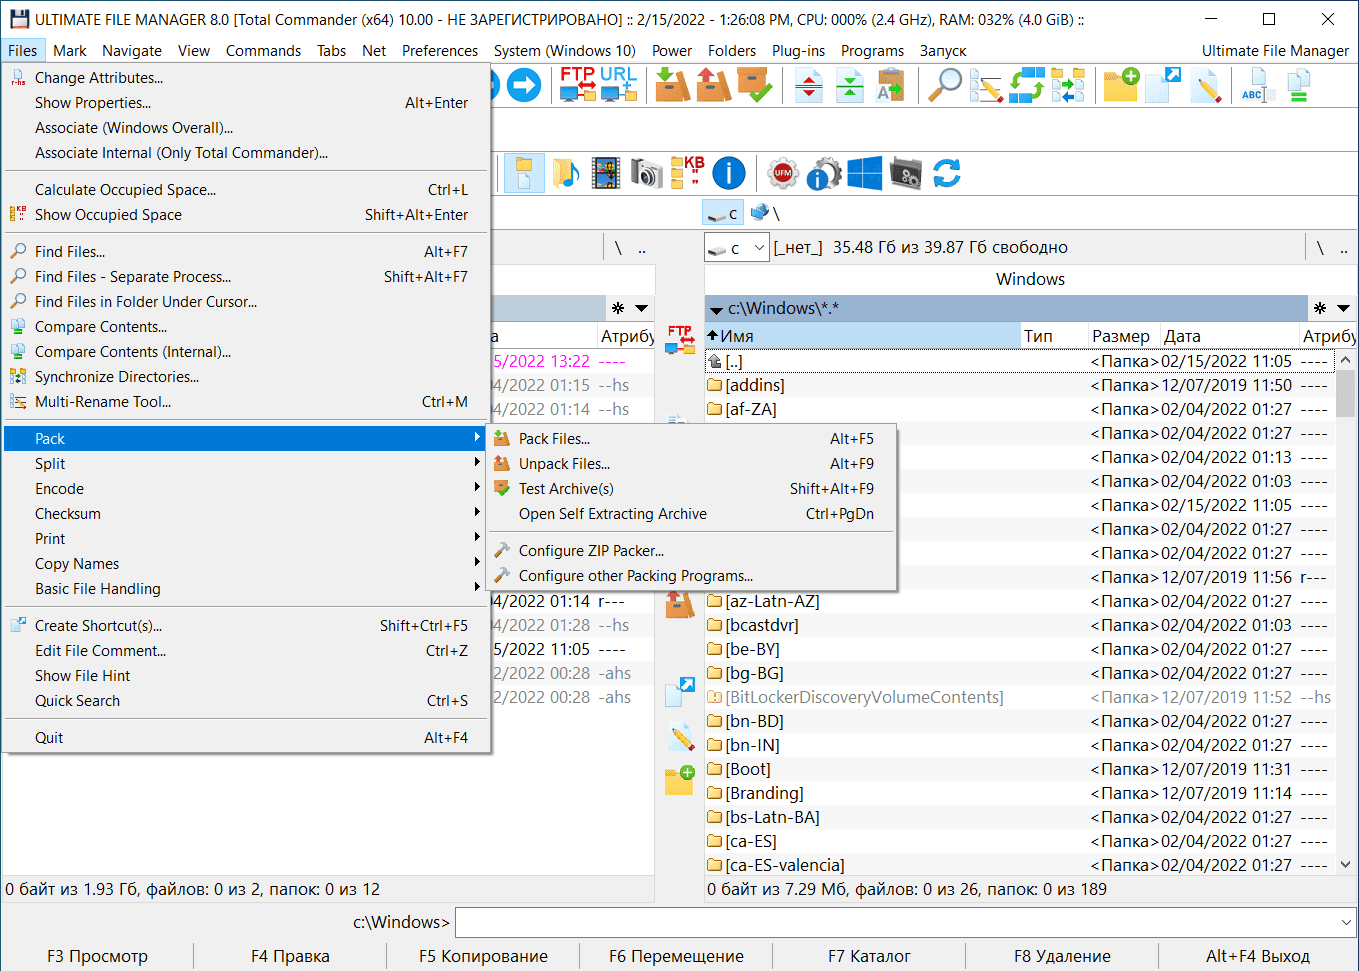Click the pack files box icon in toolbar

[672, 86]
